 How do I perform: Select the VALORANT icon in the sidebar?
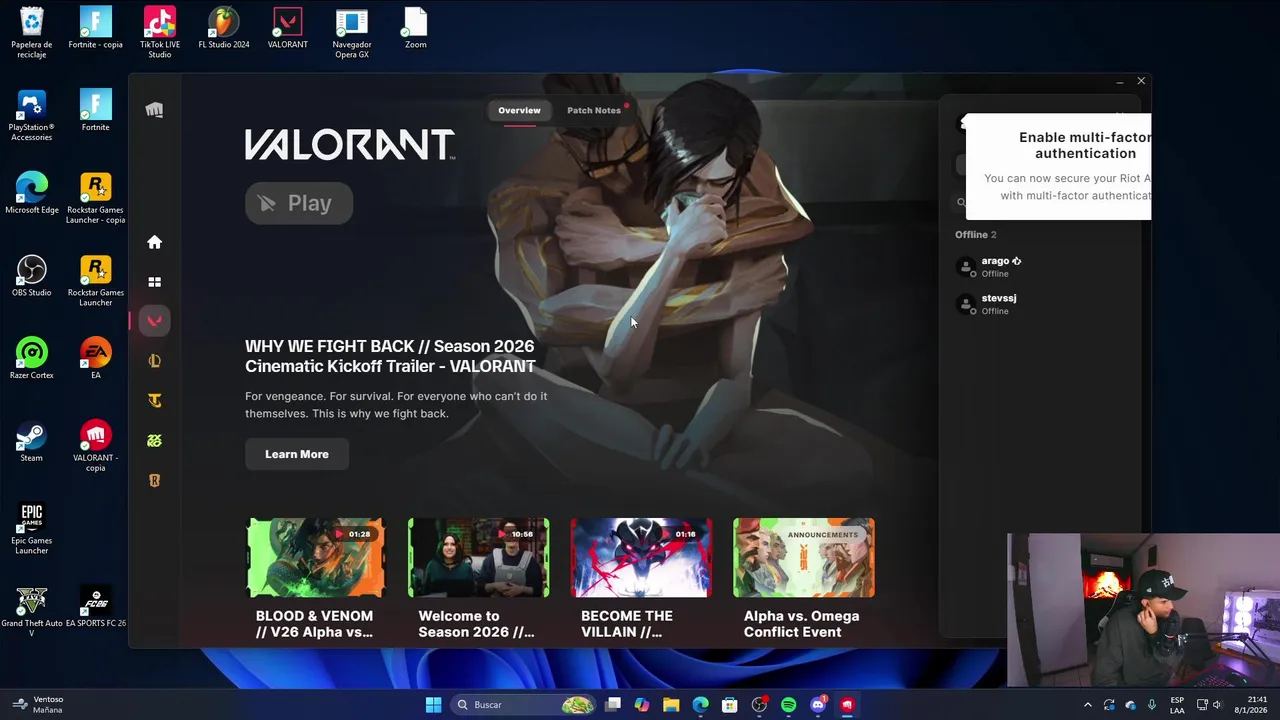(154, 321)
